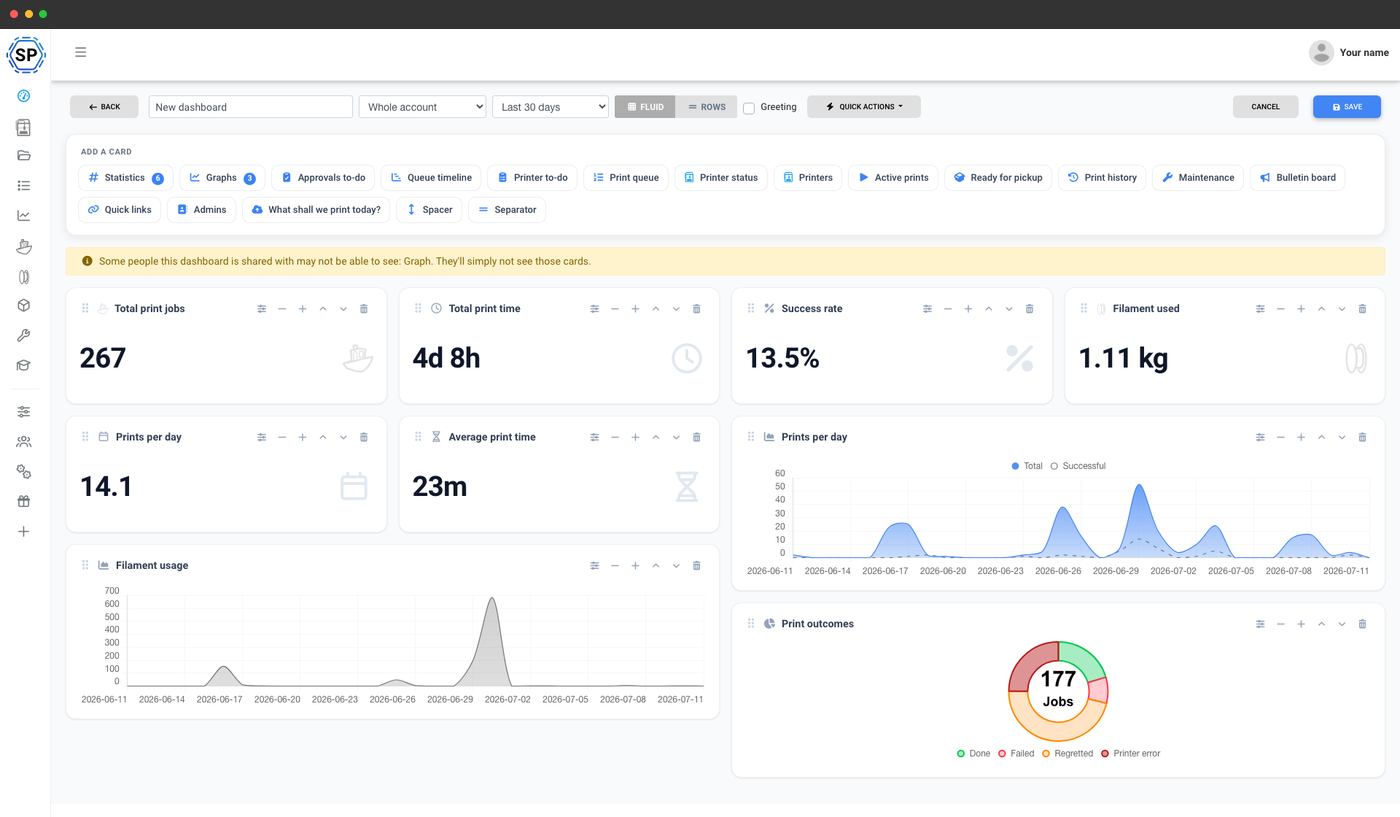Expand the Quick Actions menu
Viewport: 1400px width, 817px height.
coord(864,107)
